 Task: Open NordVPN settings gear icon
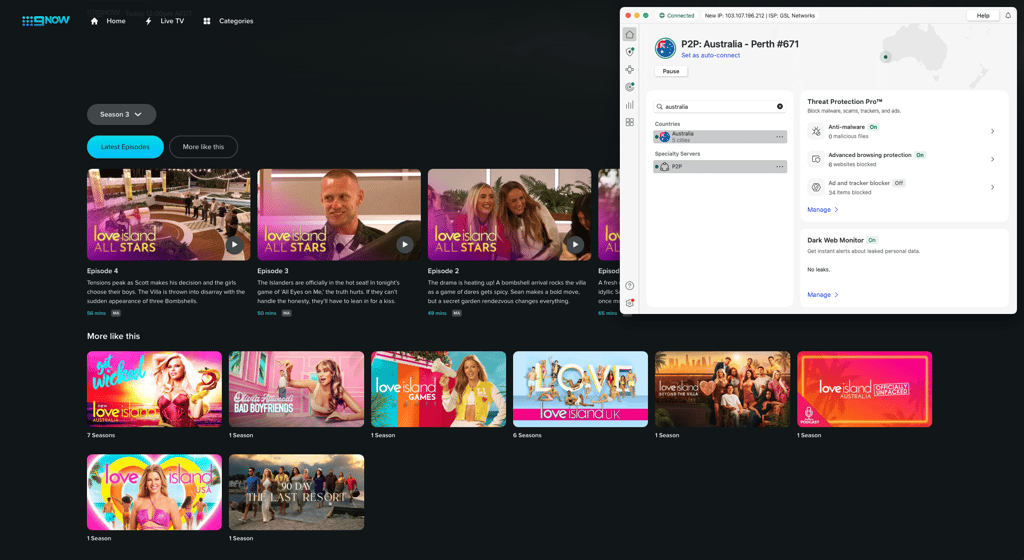point(630,303)
